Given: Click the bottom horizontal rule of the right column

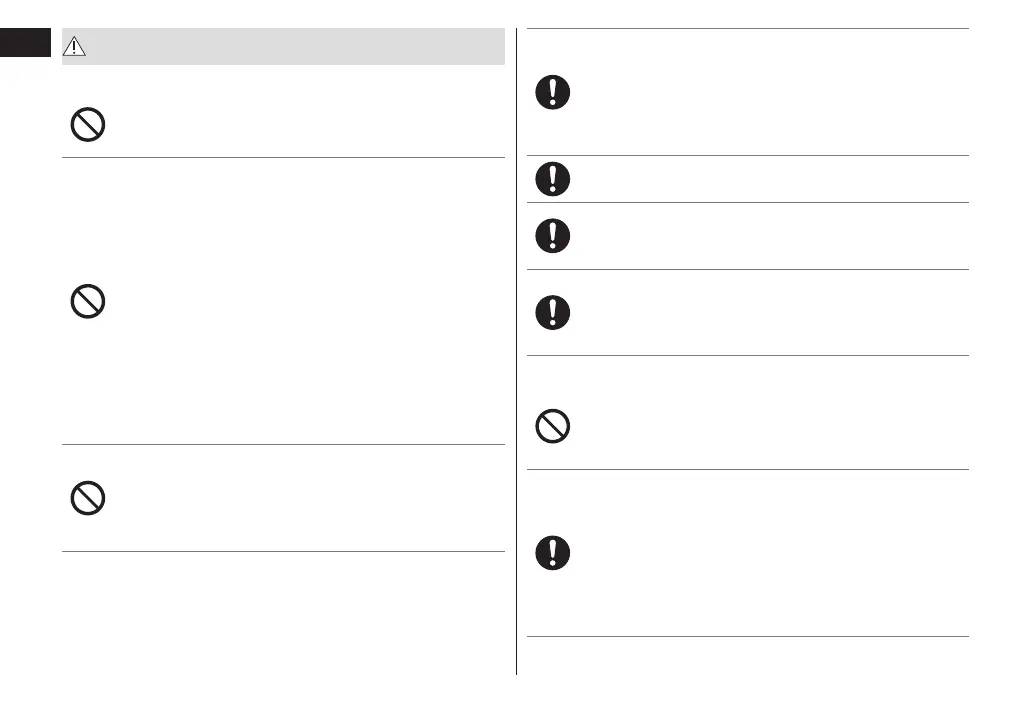Looking at the screenshot, I should pyautogui.click(x=747, y=636).
